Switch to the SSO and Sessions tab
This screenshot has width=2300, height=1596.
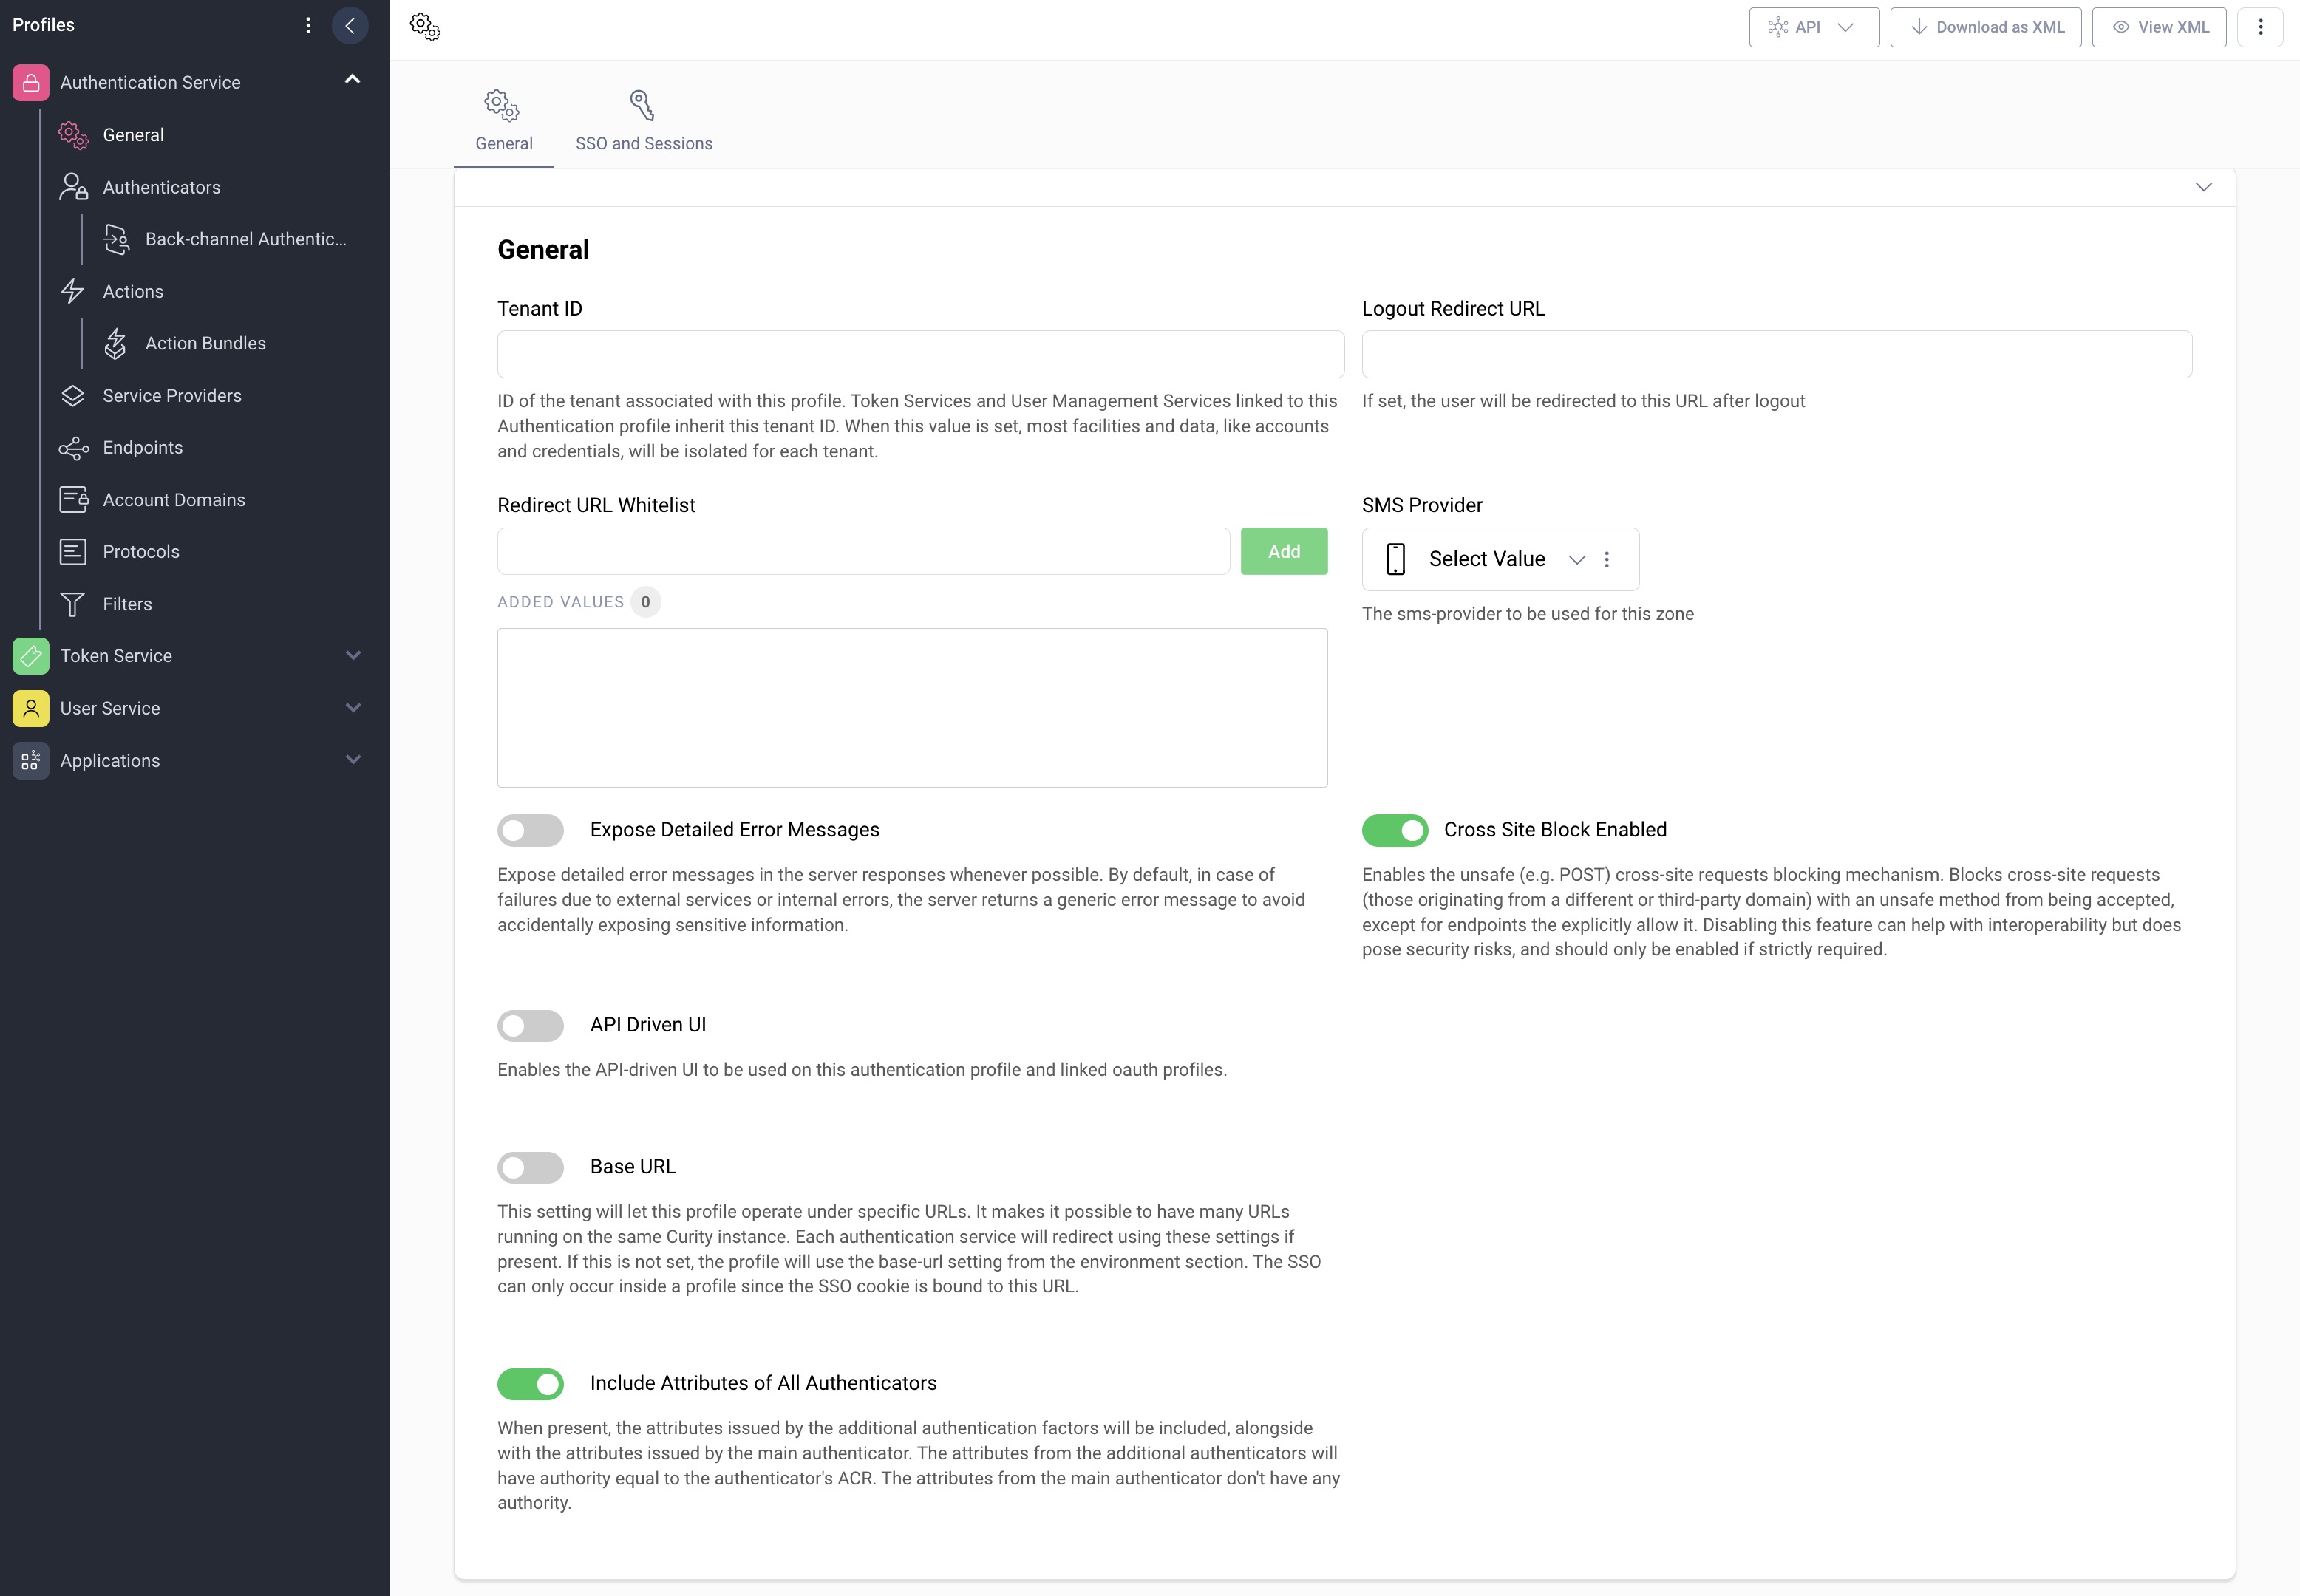[x=643, y=120]
